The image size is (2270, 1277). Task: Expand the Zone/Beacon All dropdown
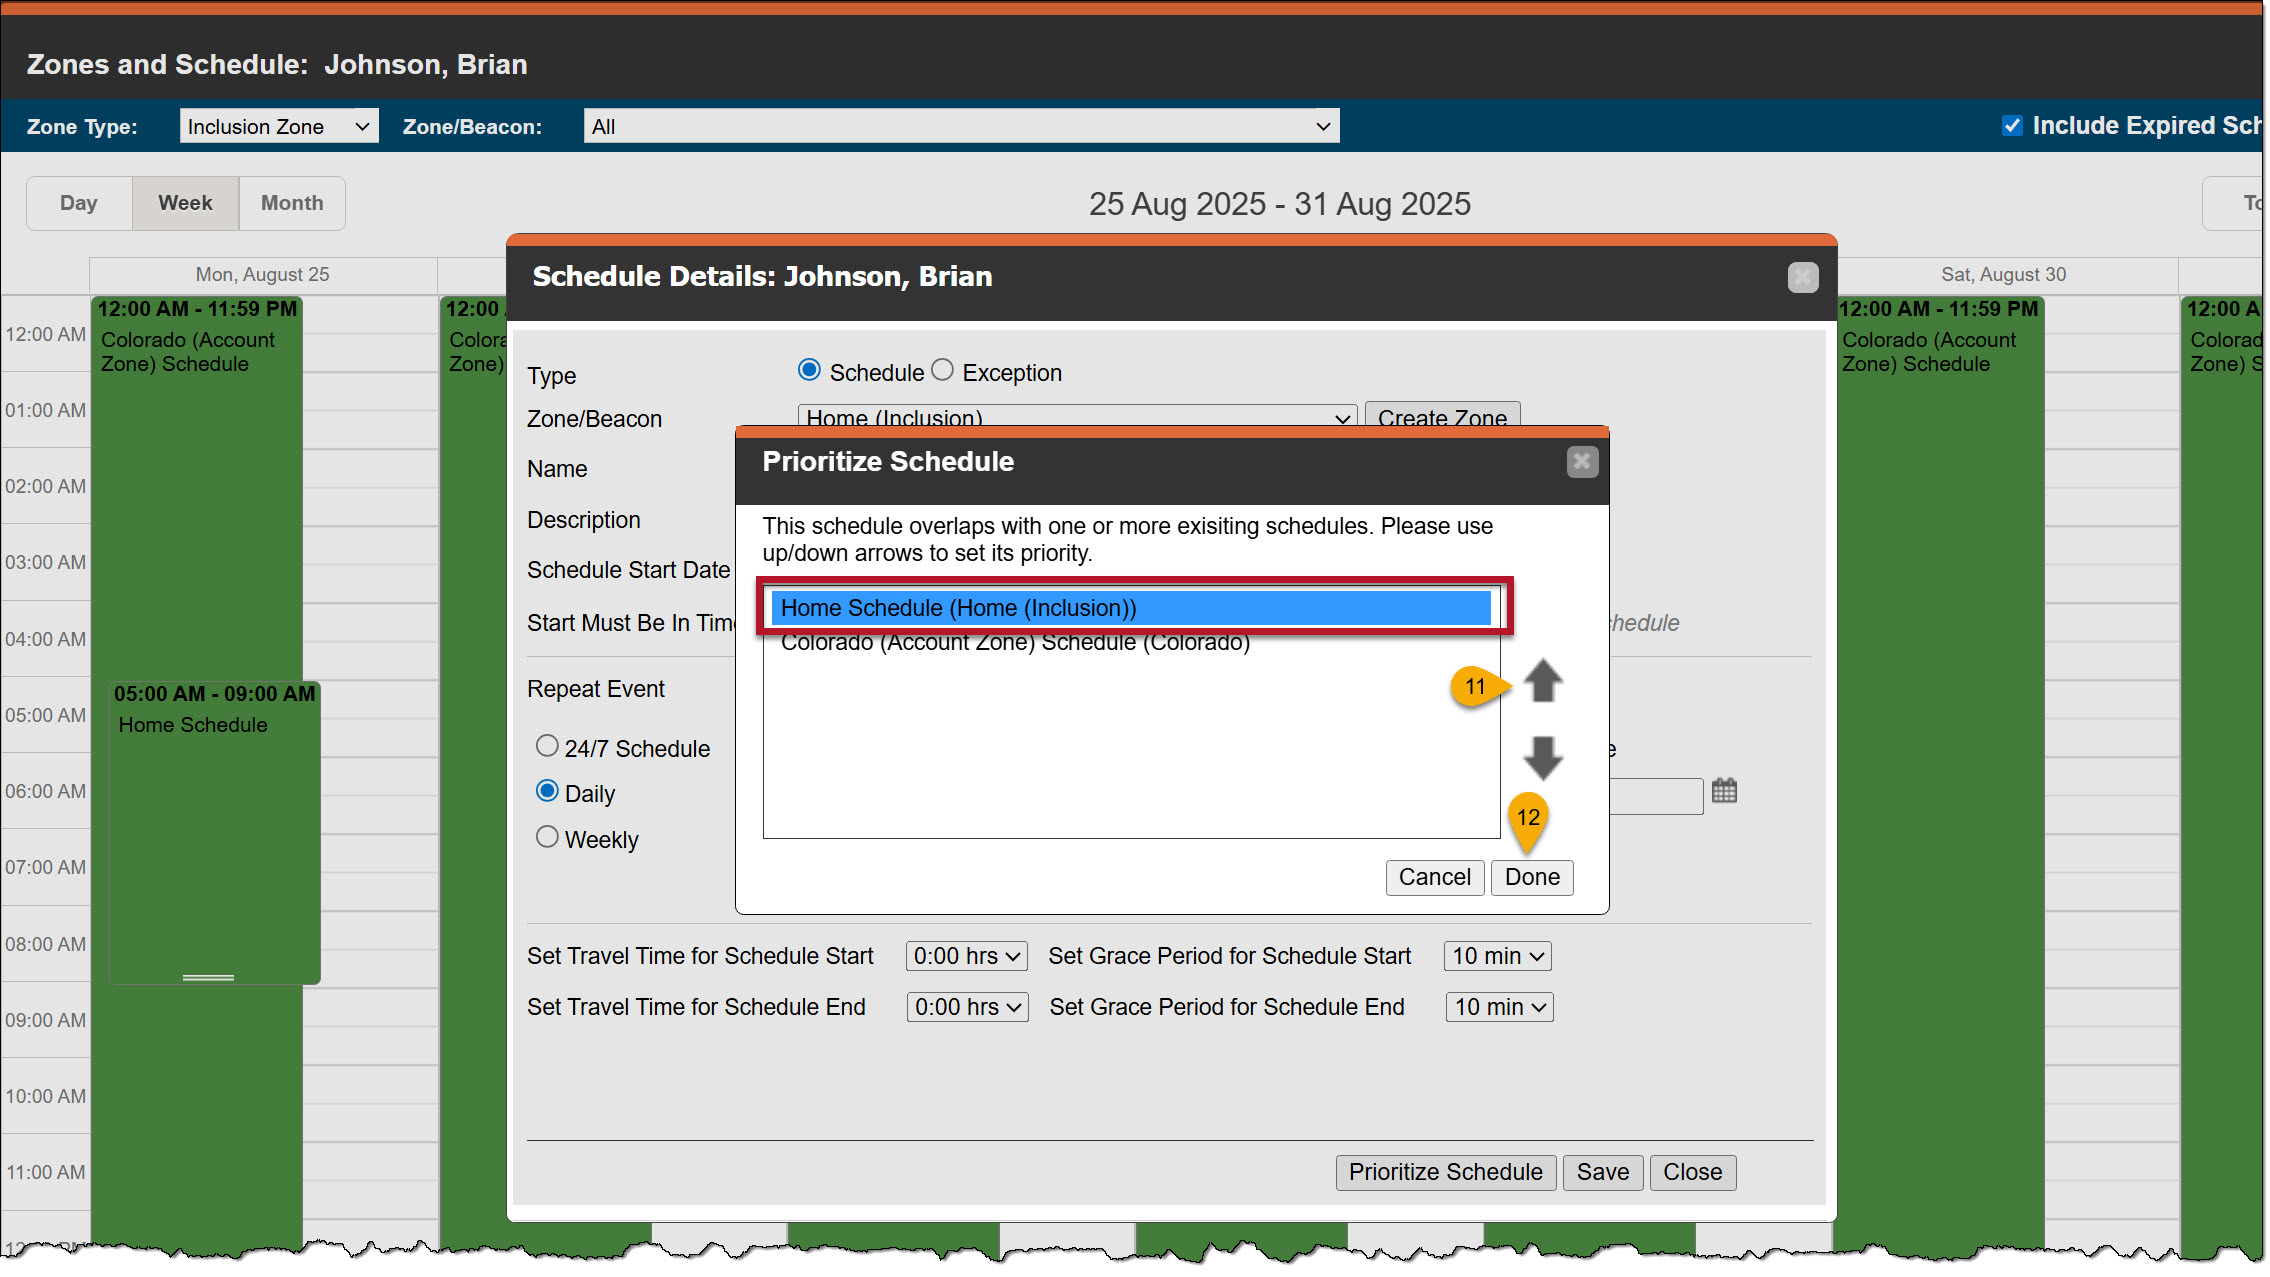(x=960, y=126)
